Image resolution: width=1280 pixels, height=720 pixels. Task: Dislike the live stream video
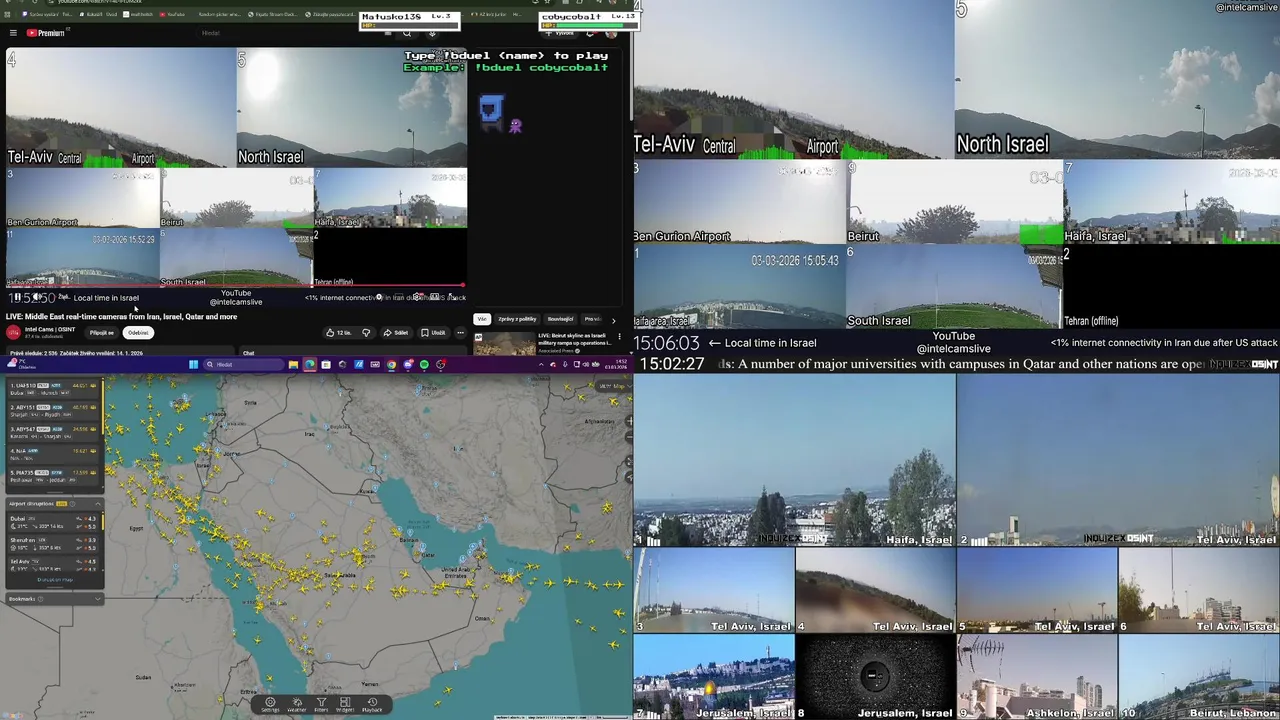pos(366,332)
